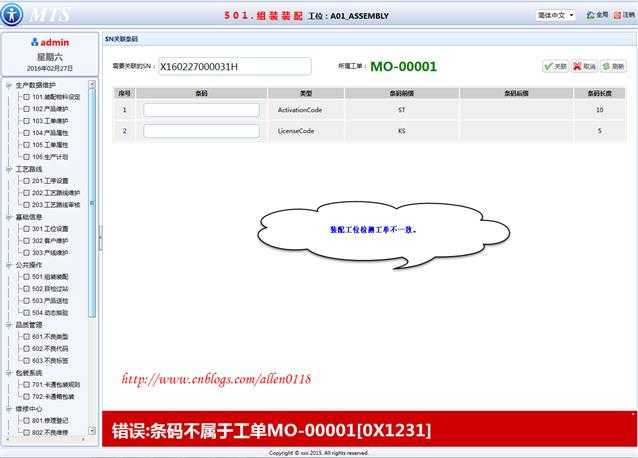
Task: Click barcode input for ActivationCode row
Action: 201,110
